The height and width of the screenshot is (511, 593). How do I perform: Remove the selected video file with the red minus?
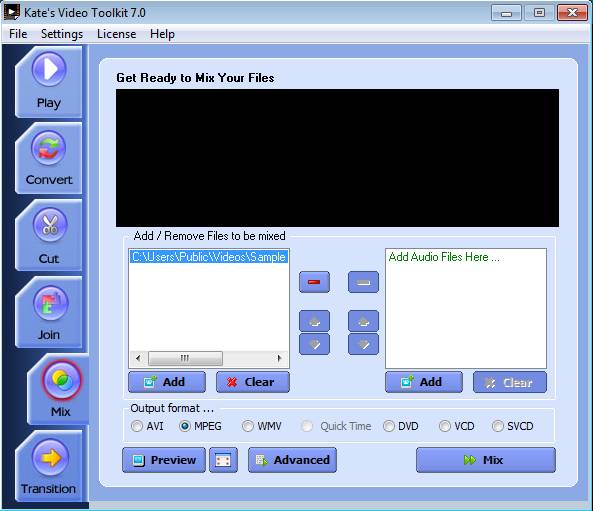click(314, 282)
